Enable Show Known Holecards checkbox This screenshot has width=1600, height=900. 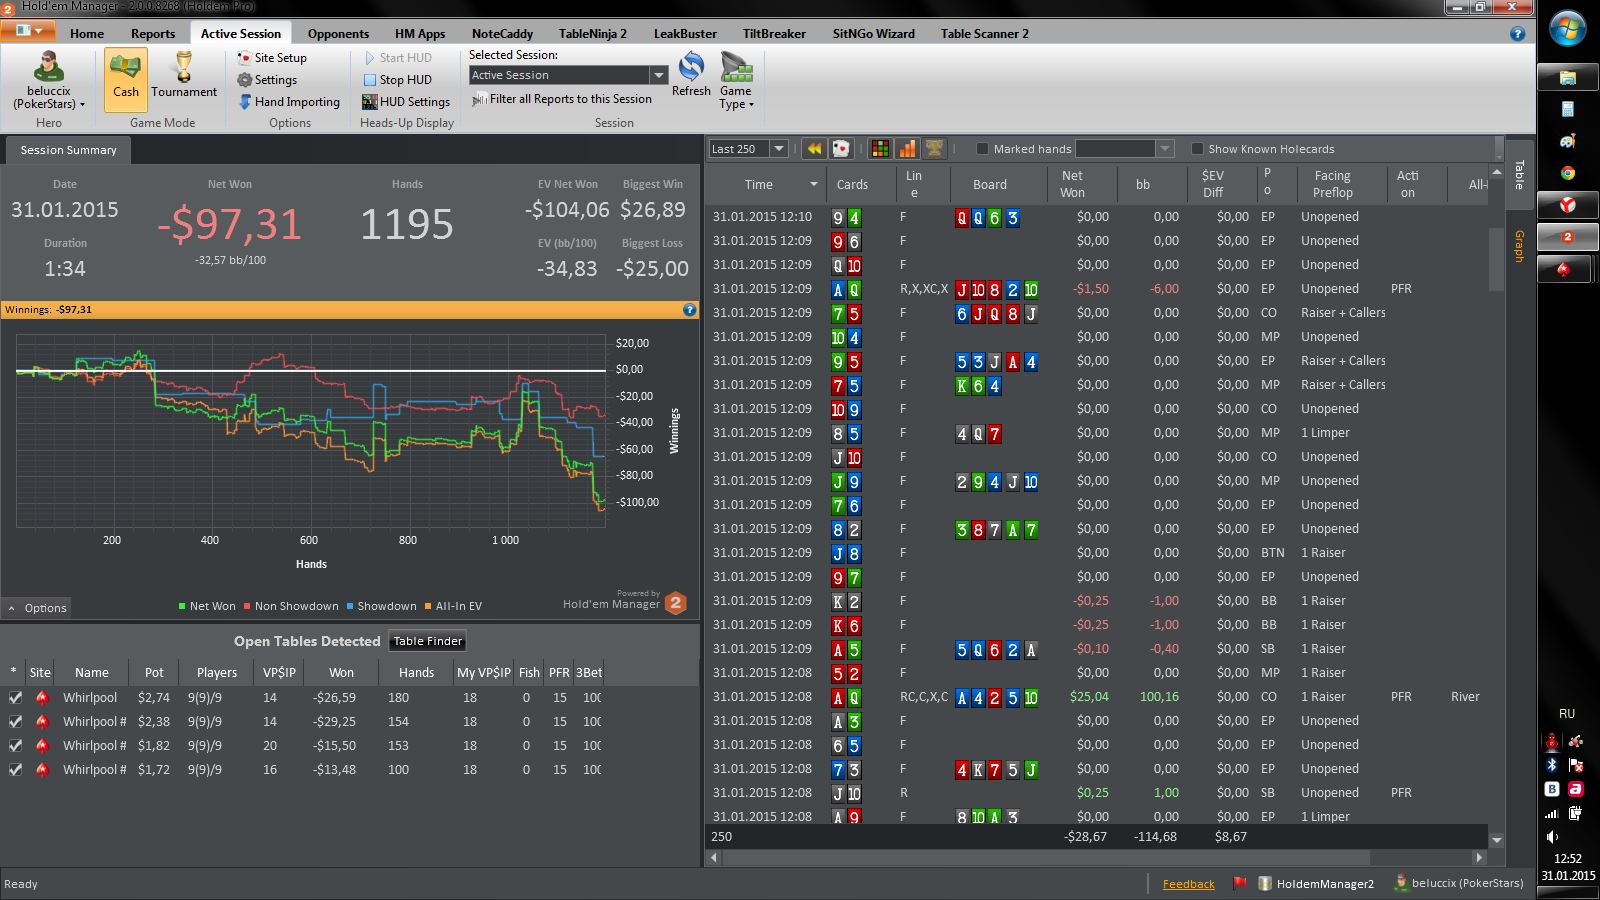pyautogui.click(x=1197, y=149)
